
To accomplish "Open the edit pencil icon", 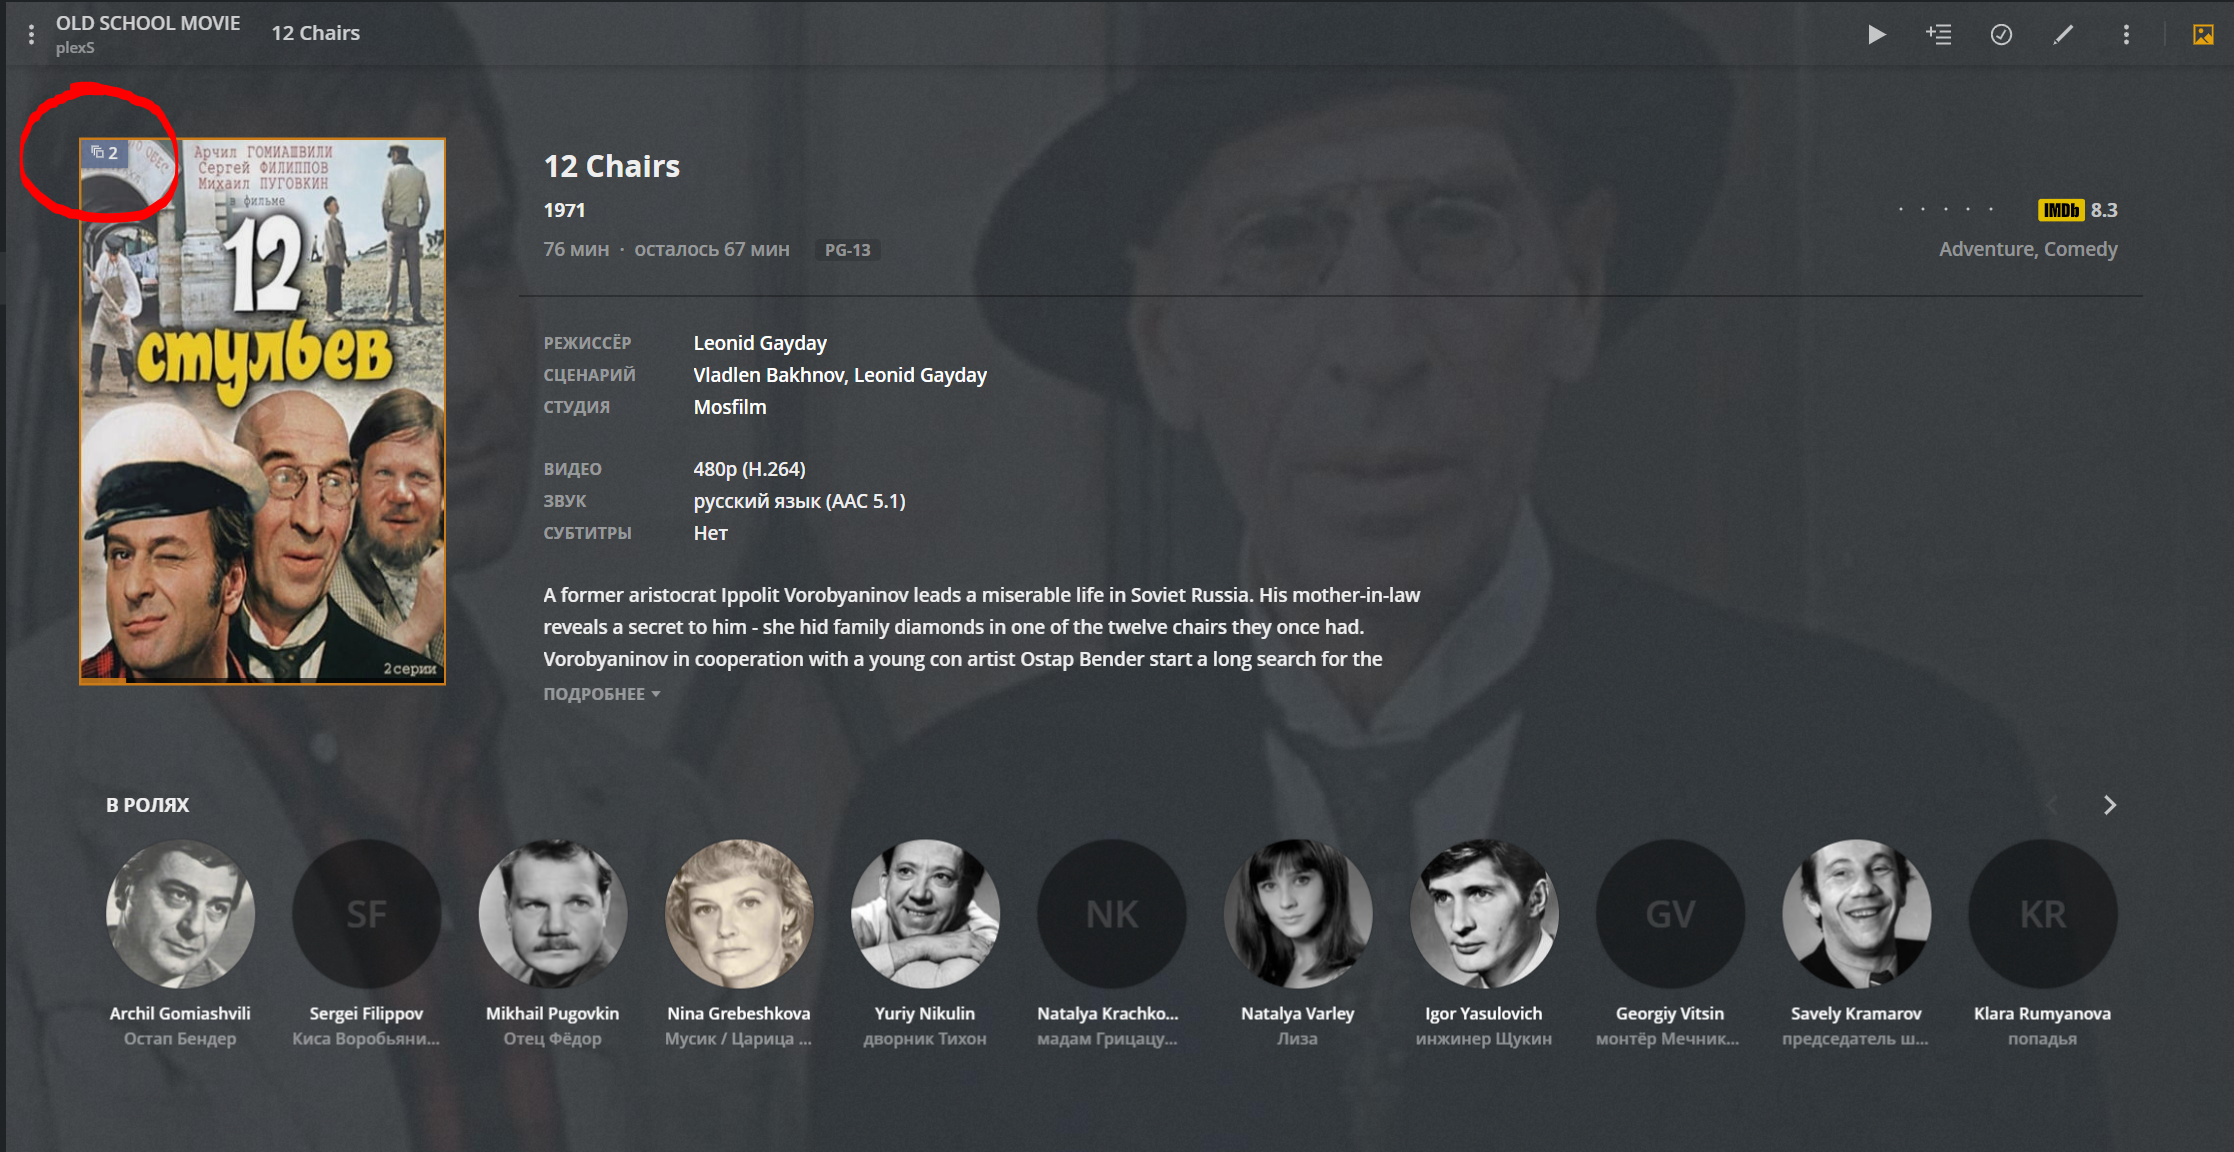I will coord(2063,34).
